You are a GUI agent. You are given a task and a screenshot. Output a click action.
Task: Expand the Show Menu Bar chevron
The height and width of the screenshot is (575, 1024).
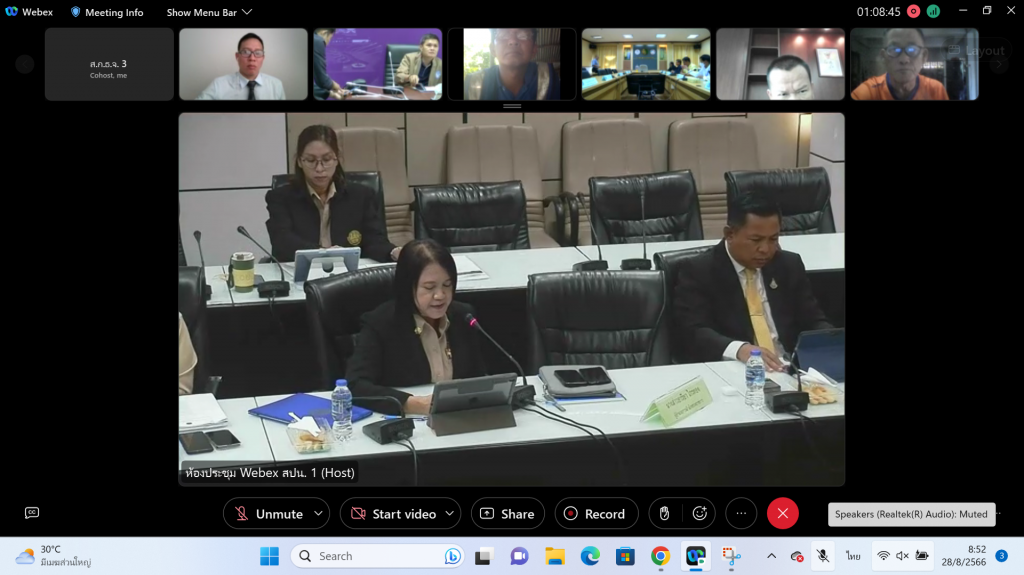pyautogui.click(x=247, y=12)
